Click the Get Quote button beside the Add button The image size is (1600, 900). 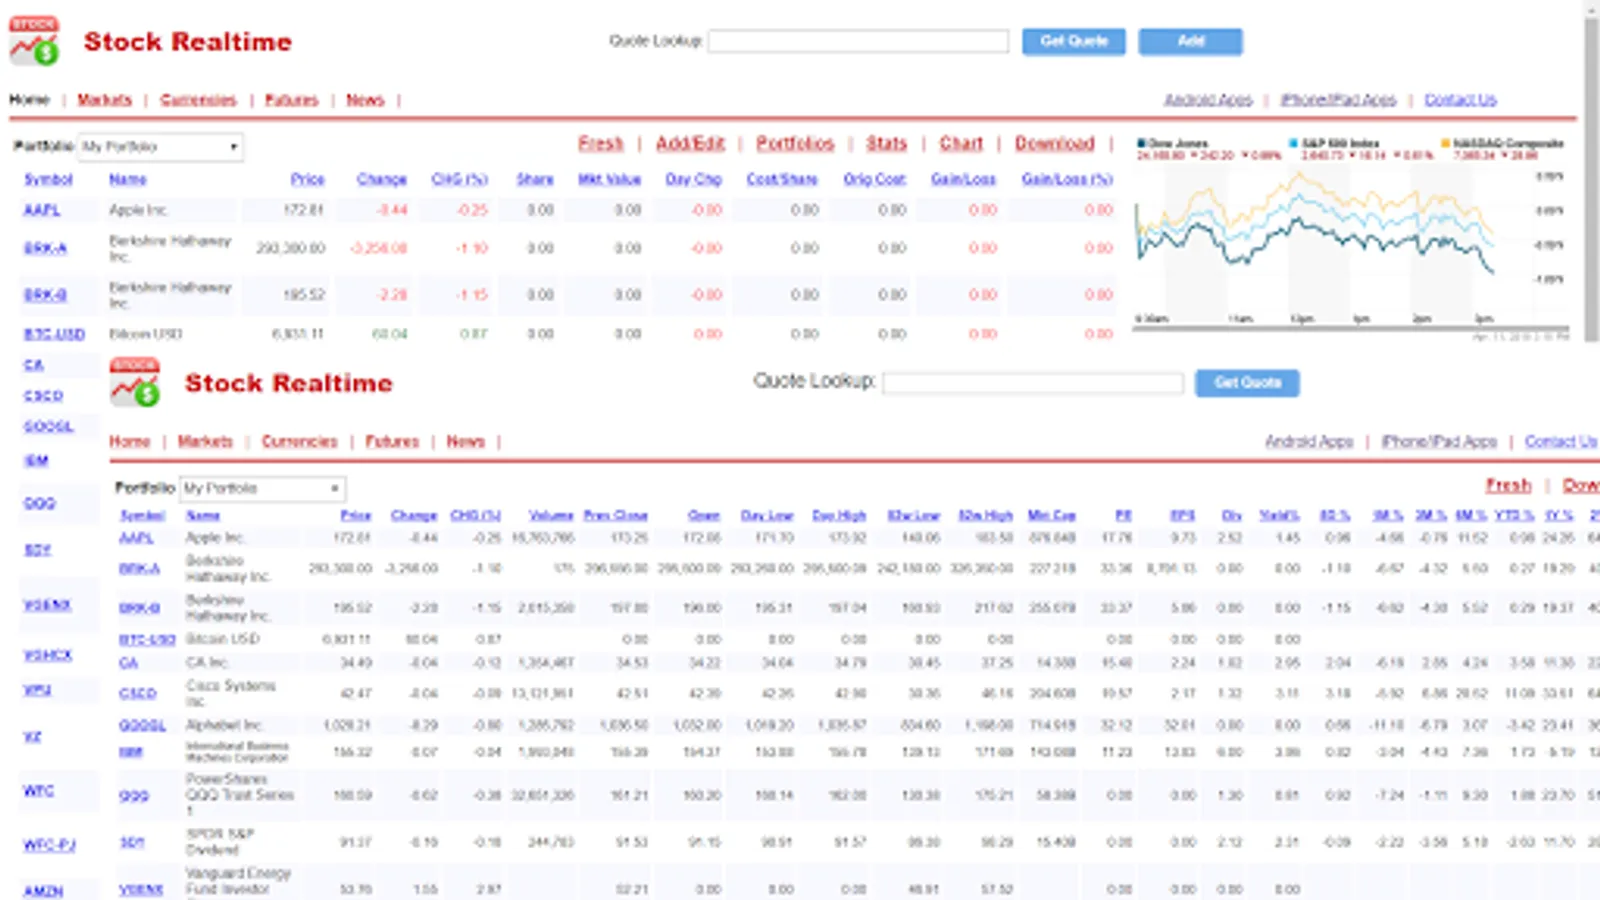point(1073,41)
